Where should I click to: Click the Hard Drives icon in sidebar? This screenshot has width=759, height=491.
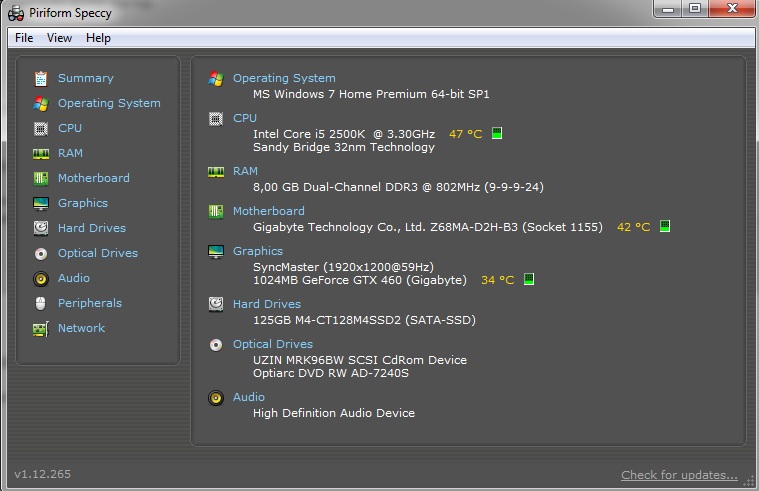pyautogui.click(x=41, y=228)
